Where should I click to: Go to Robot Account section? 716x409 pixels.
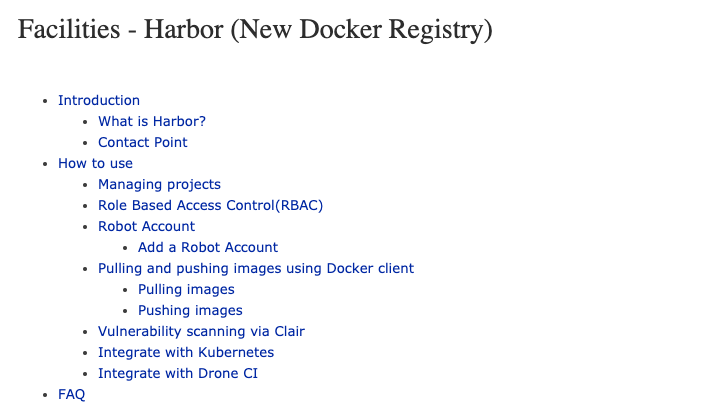pos(147,226)
